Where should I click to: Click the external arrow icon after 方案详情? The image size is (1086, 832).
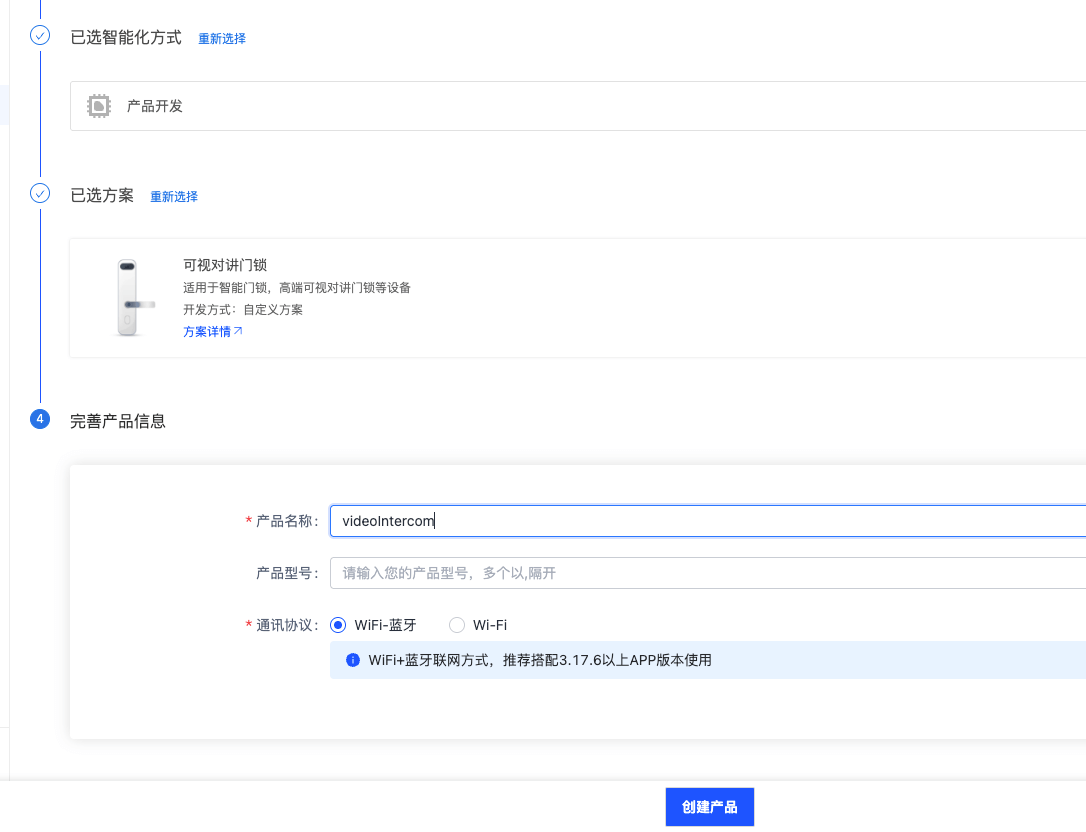coord(238,331)
